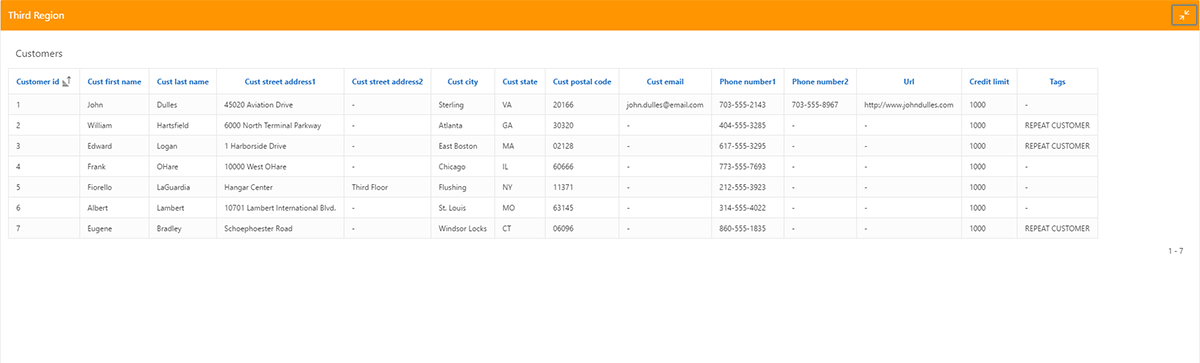
Task: Select last name 'LaGuardia'
Action: (173, 187)
